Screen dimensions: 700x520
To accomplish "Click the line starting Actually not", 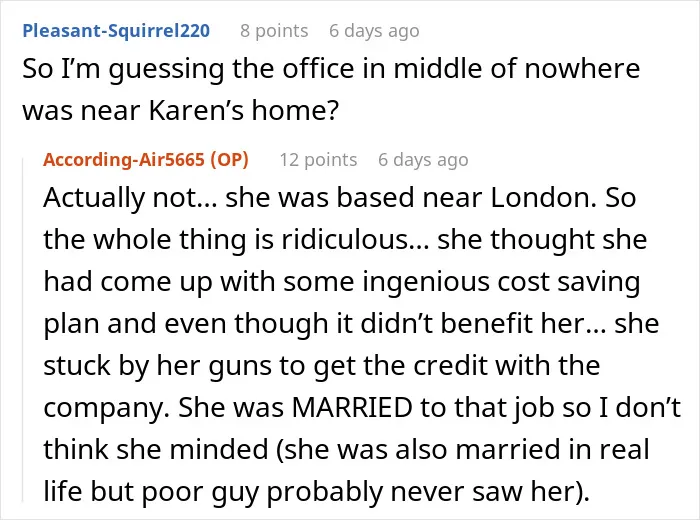I will tap(339, 197).
